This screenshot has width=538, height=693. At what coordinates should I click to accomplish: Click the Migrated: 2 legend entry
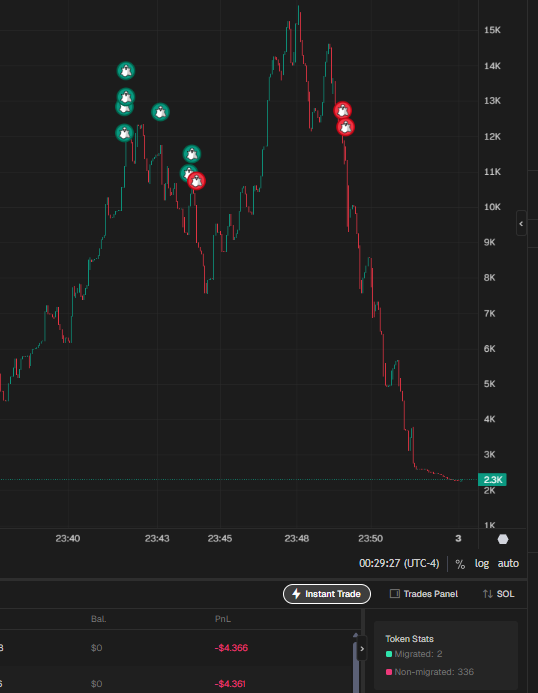point(414,654)
